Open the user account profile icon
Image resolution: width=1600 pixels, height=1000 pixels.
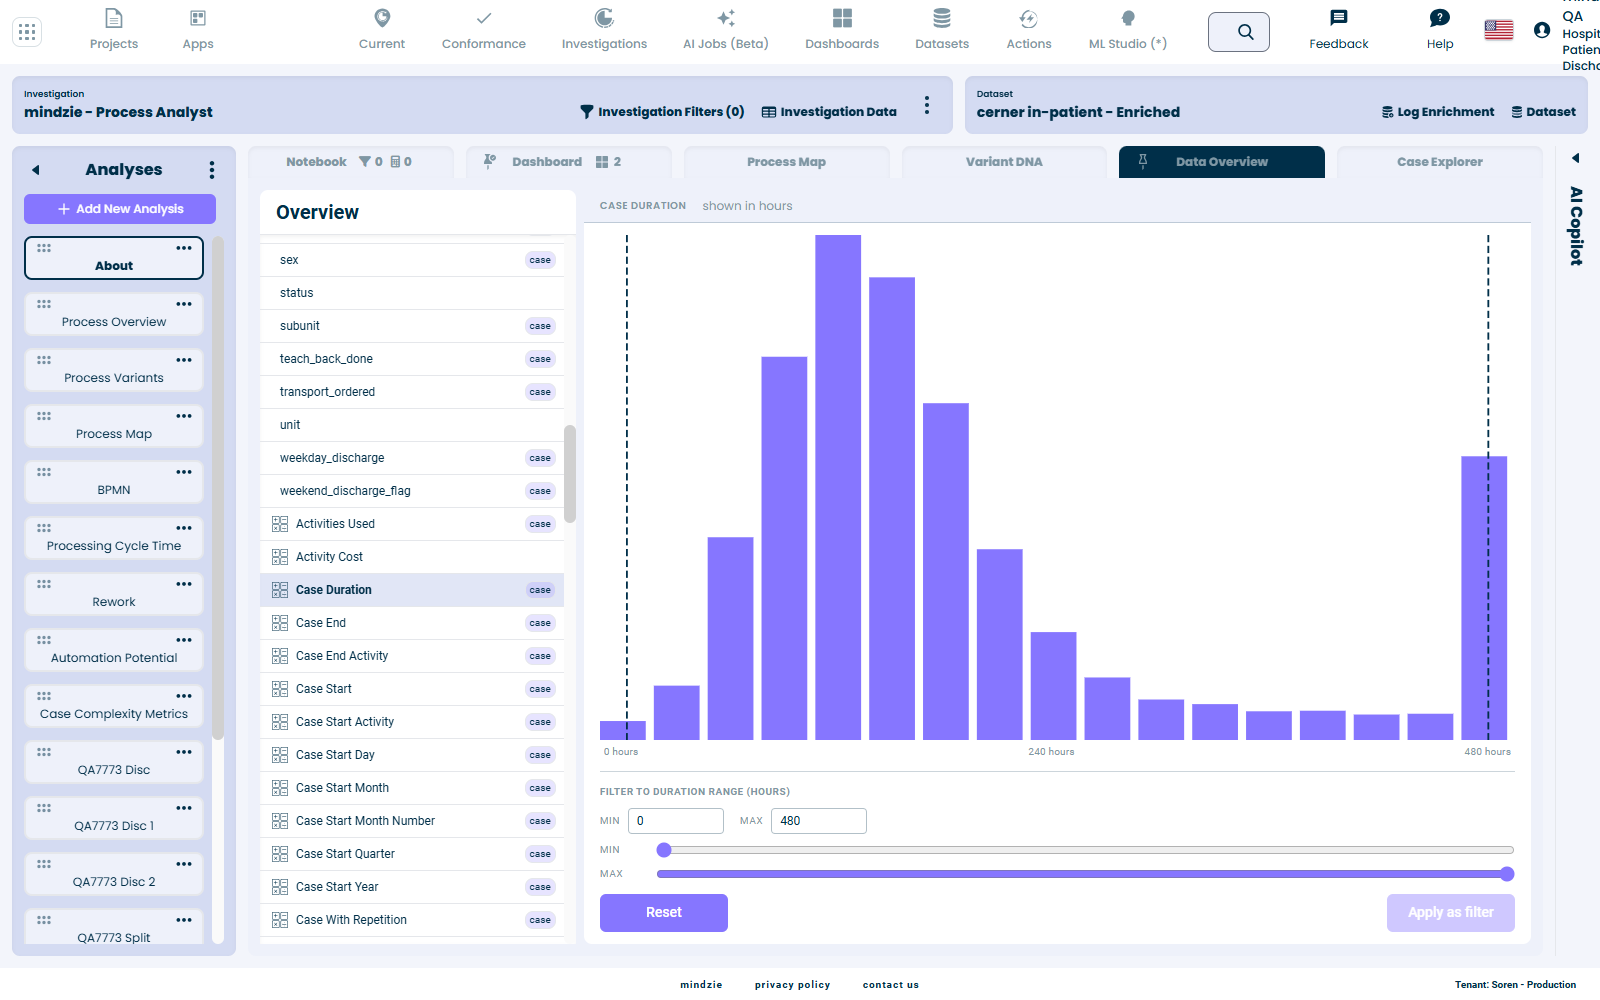pos(1542,30)
